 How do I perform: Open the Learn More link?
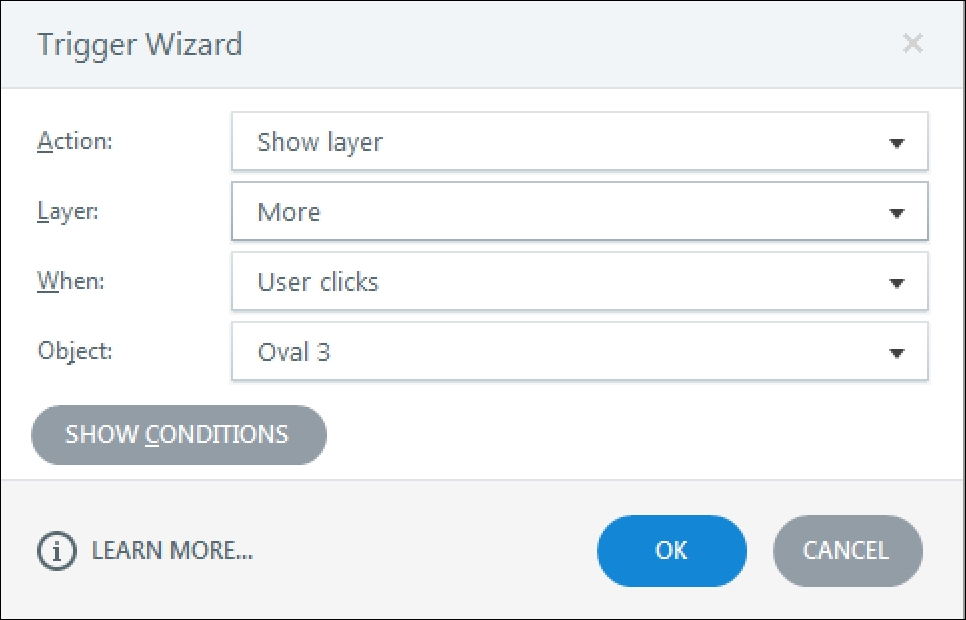click(x=172, y=550)
